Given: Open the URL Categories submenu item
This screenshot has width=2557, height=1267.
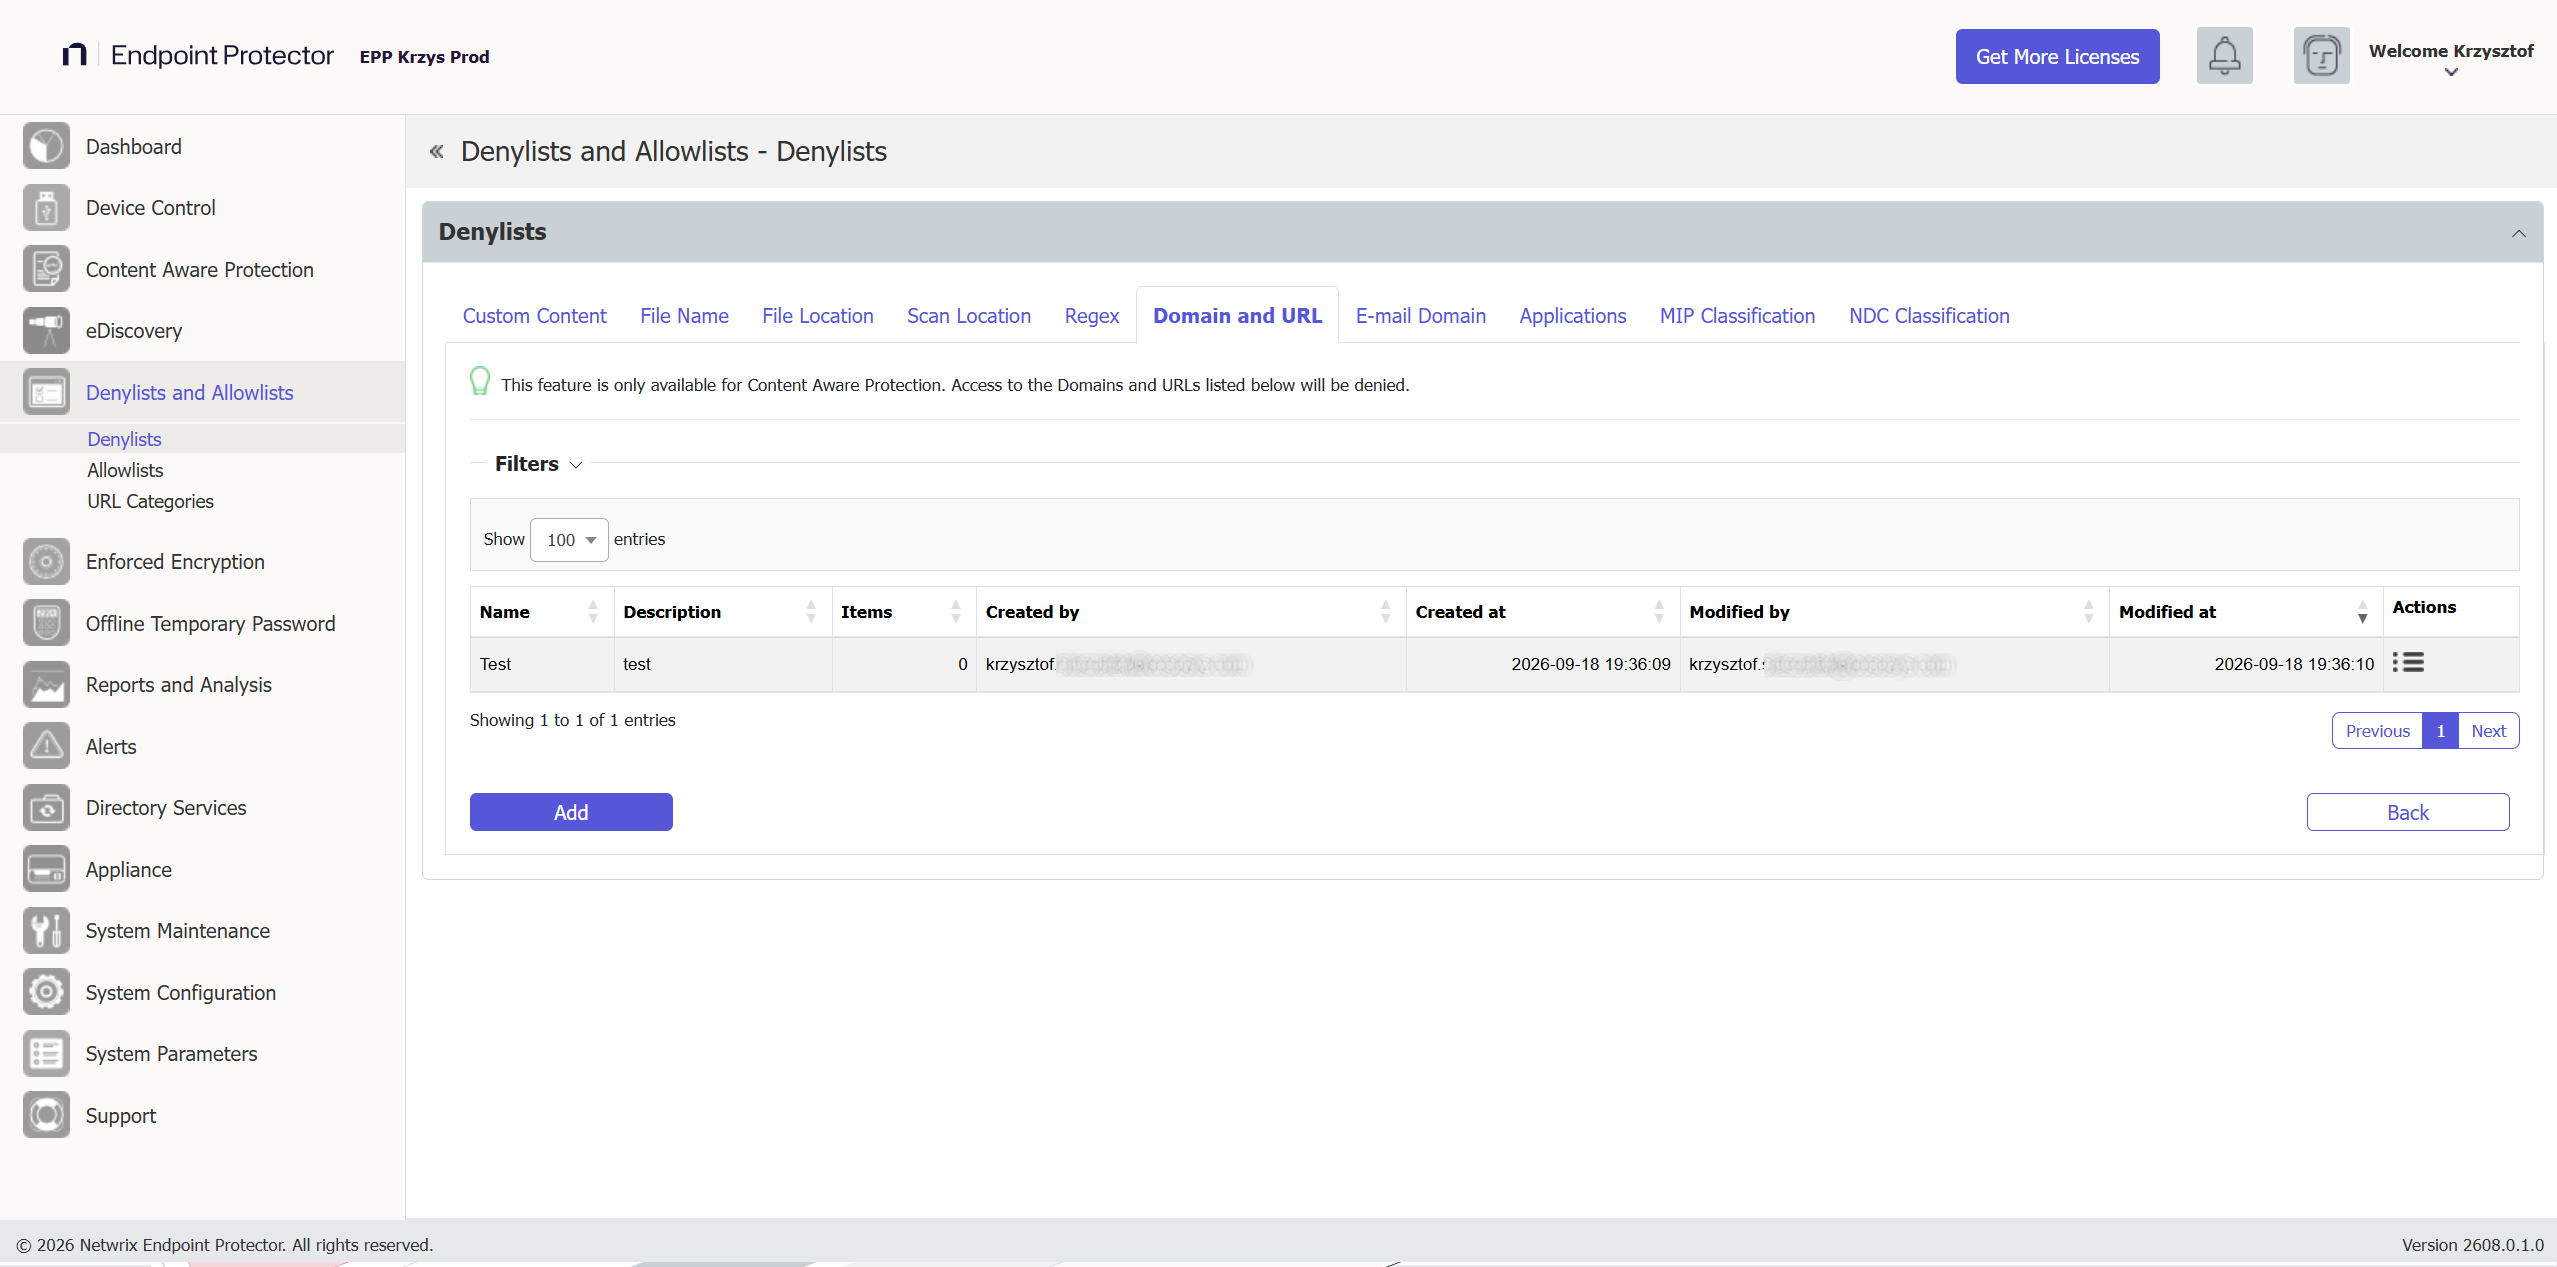Looking at the screenshot, I should tap(150, 501).
